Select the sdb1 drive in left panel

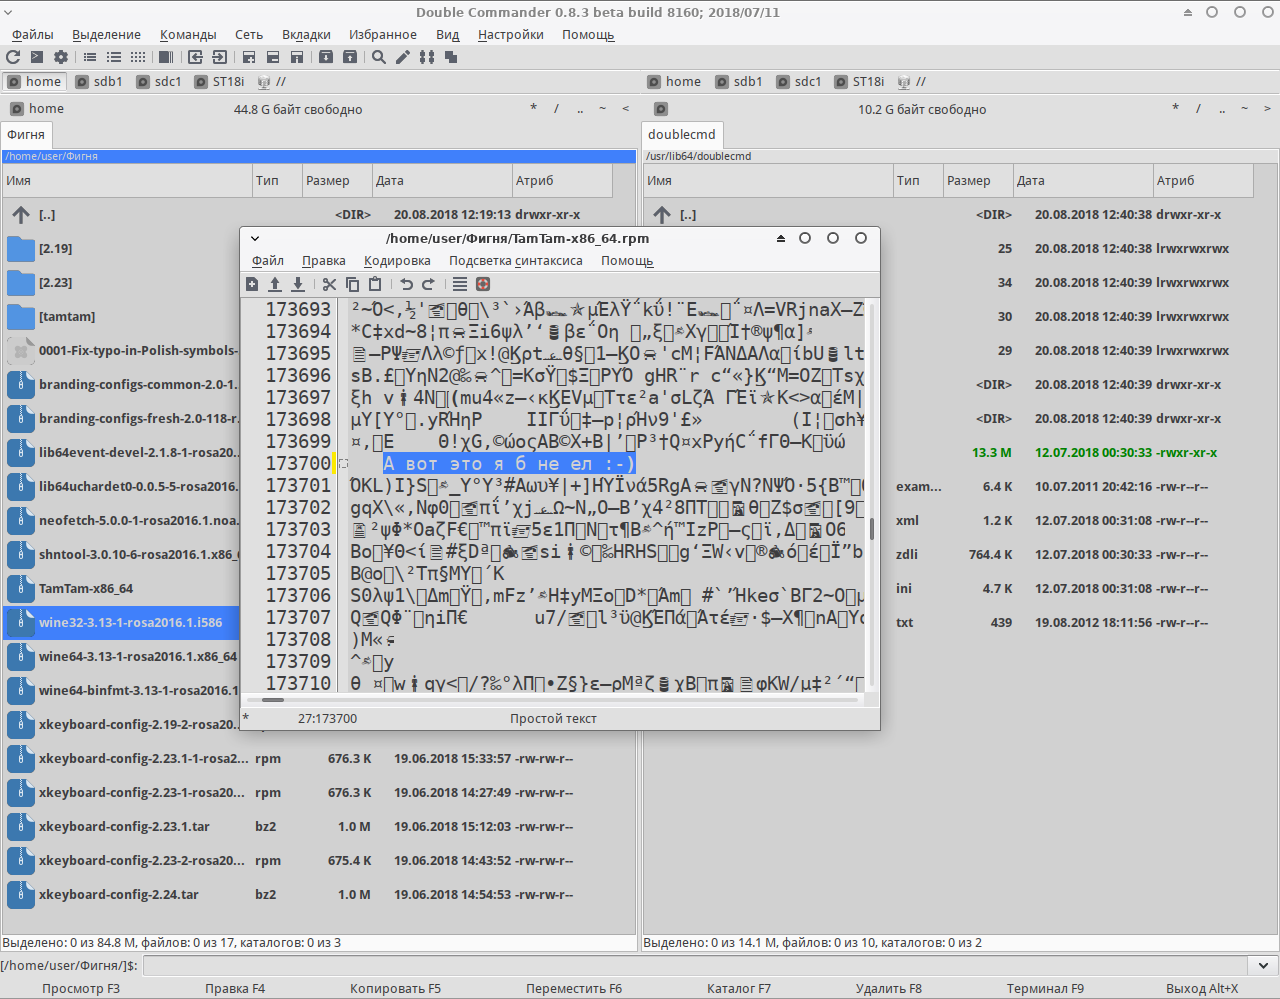(x=99, y=82)
